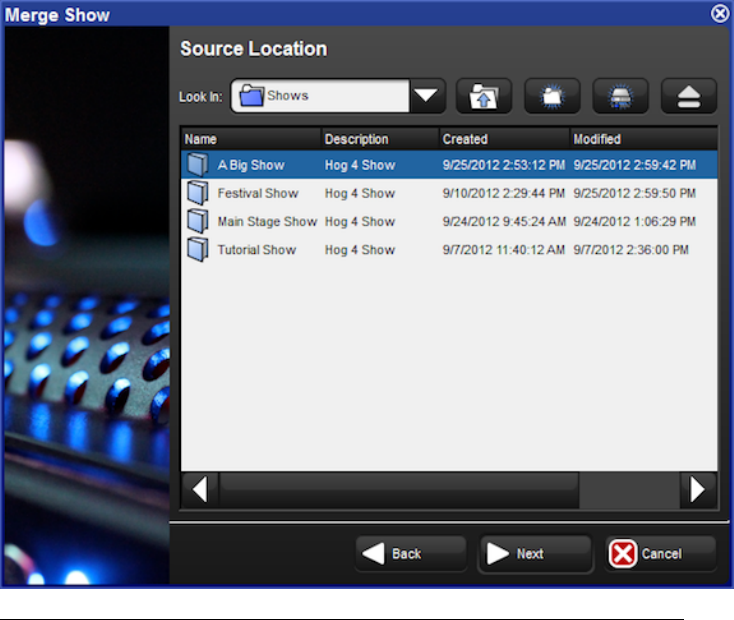Click the Tutorial Show file icon
Viewport: 734px width, 620px height.
point(198,250)
